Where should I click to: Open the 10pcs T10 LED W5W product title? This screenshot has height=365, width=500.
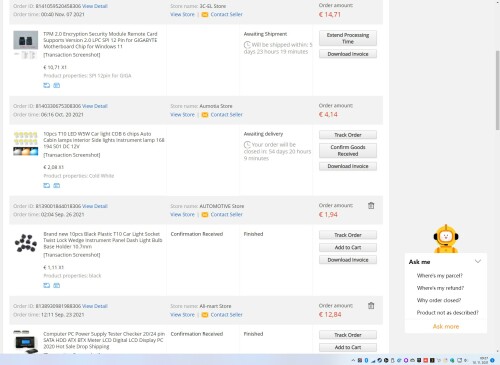pyautogui.click(x=104, y=140)
